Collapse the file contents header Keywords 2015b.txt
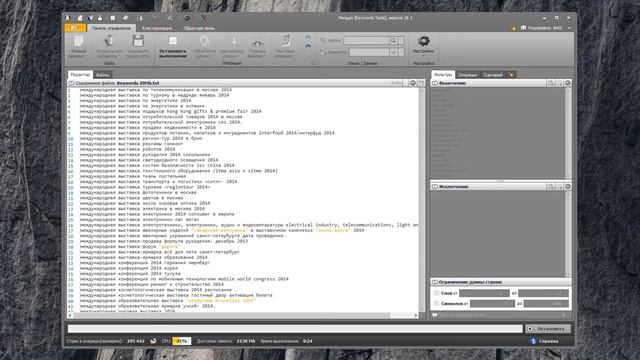 tap(71, 83)
